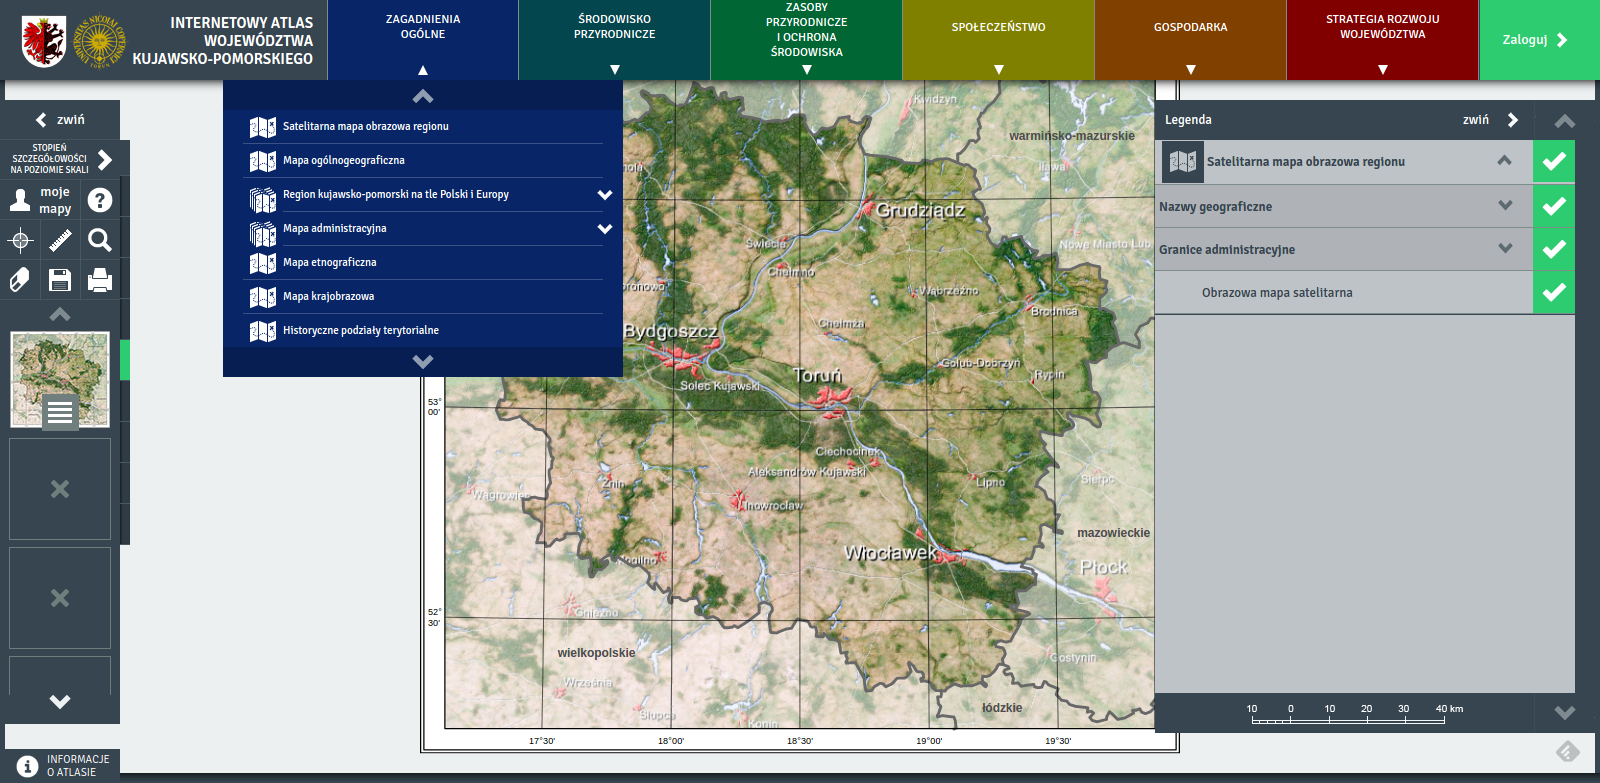Expand Region kujawsko-pomorski na tle Polski arrow

click(x=604, y=195)
